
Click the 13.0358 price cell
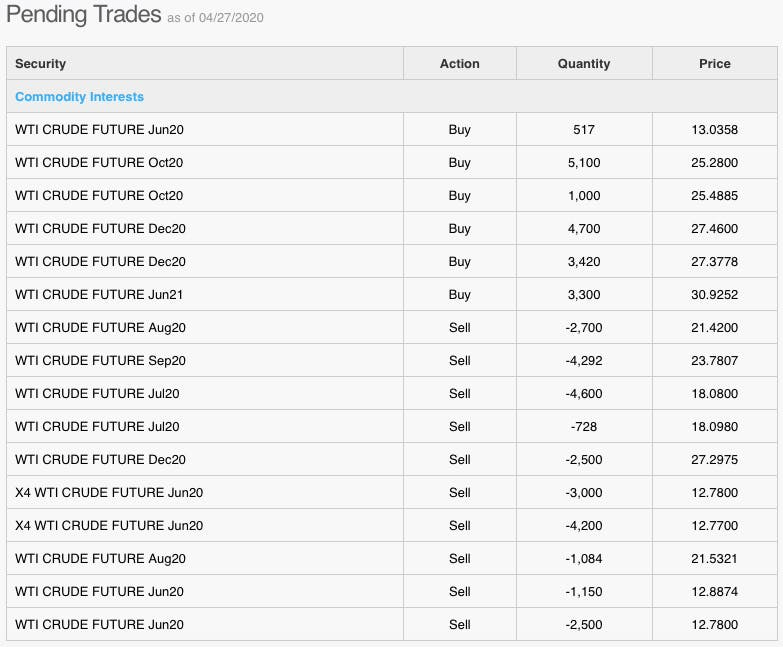(x=714, y=130)
